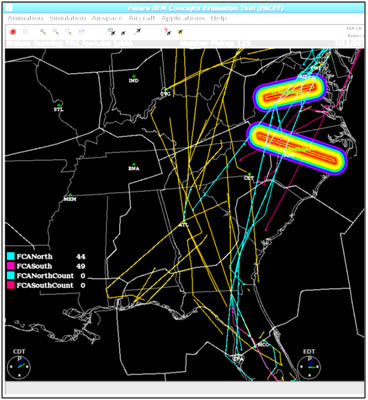The height and width of the screenshot is (400, 368).
Task: Click the aircraft icon with red question mark
Action: [168, 32]
